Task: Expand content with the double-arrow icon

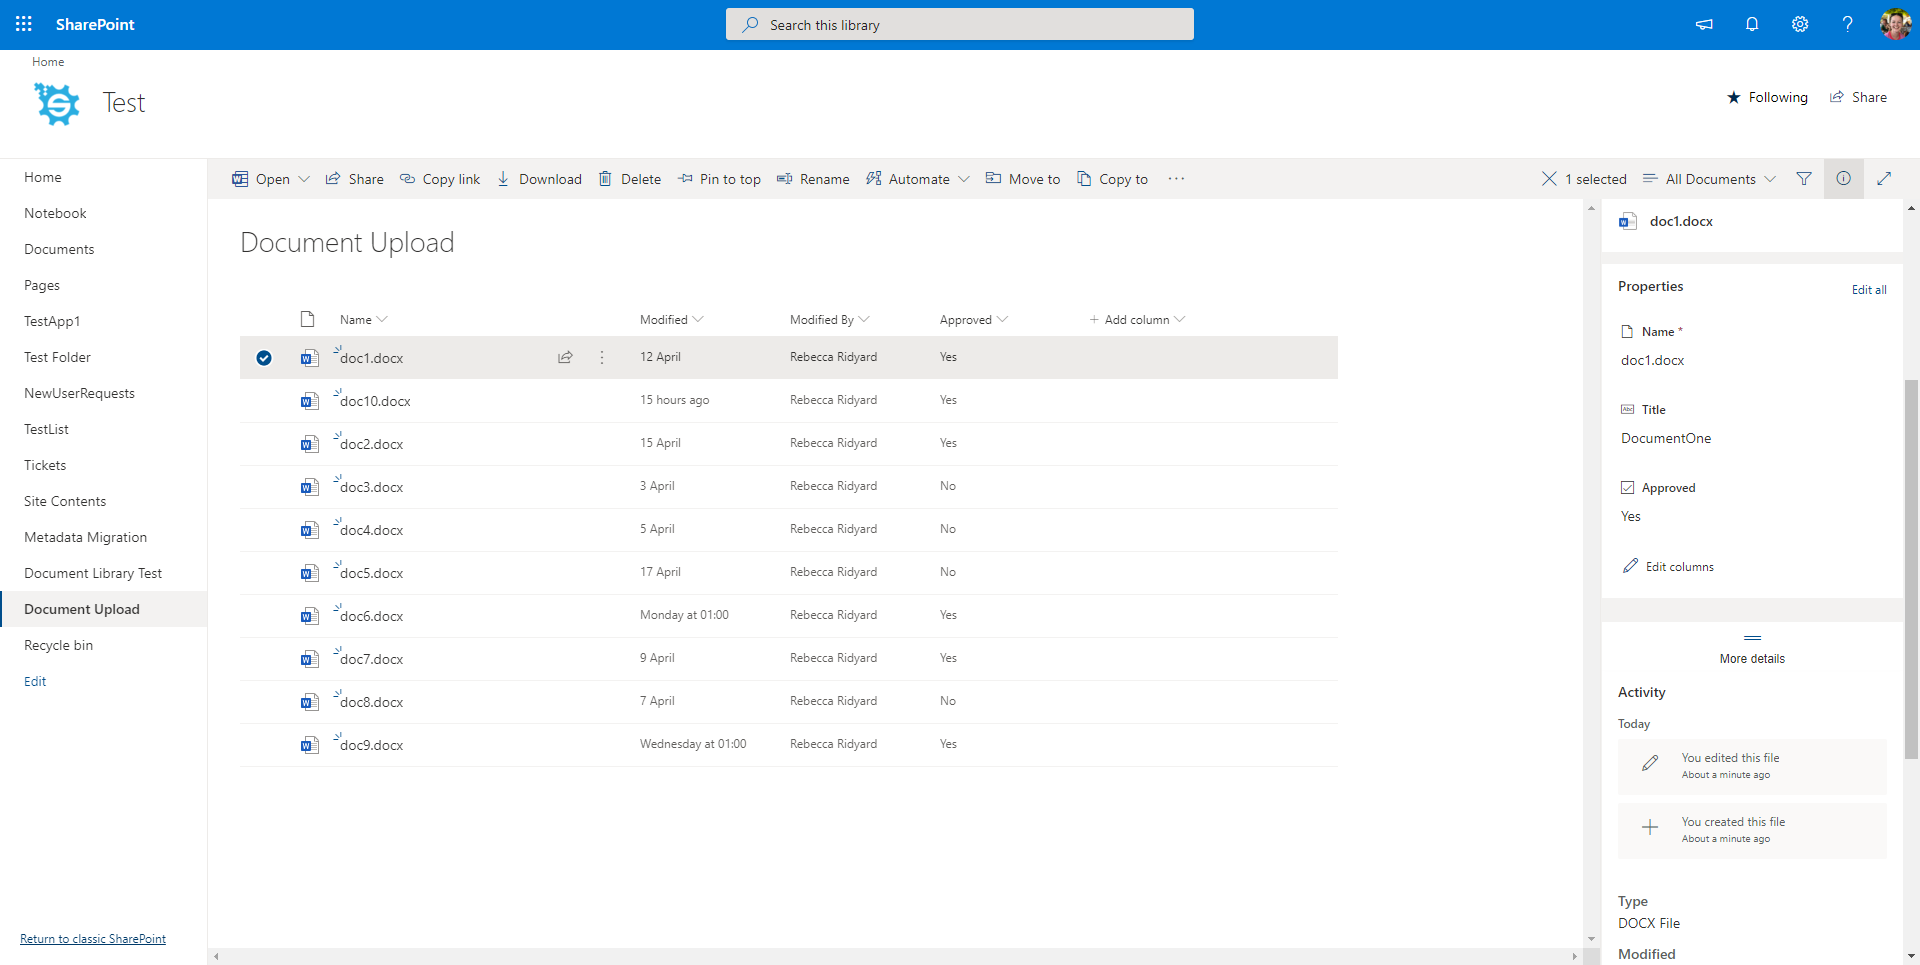Action: coord(1884,179)
